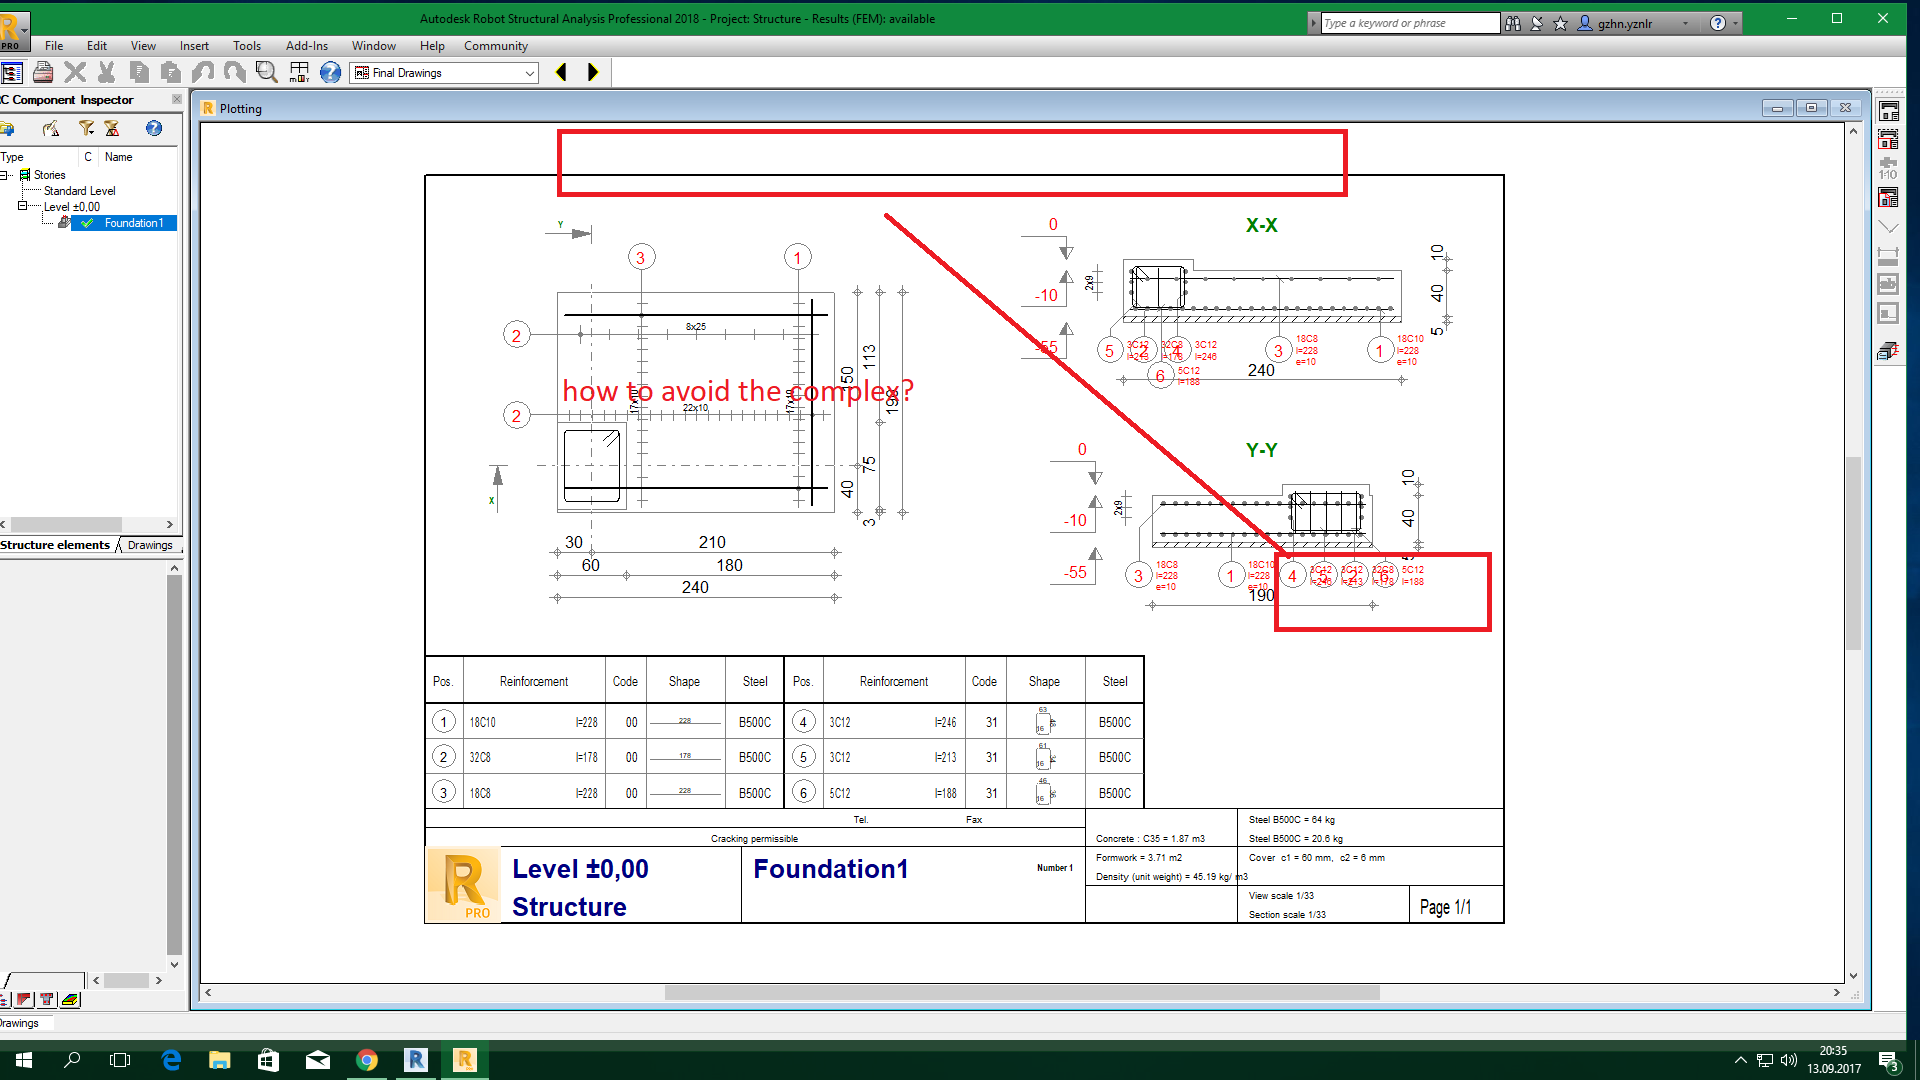1920x1080 pixels.
Task: Click the next drawing arrow
Action: point(592,72)
